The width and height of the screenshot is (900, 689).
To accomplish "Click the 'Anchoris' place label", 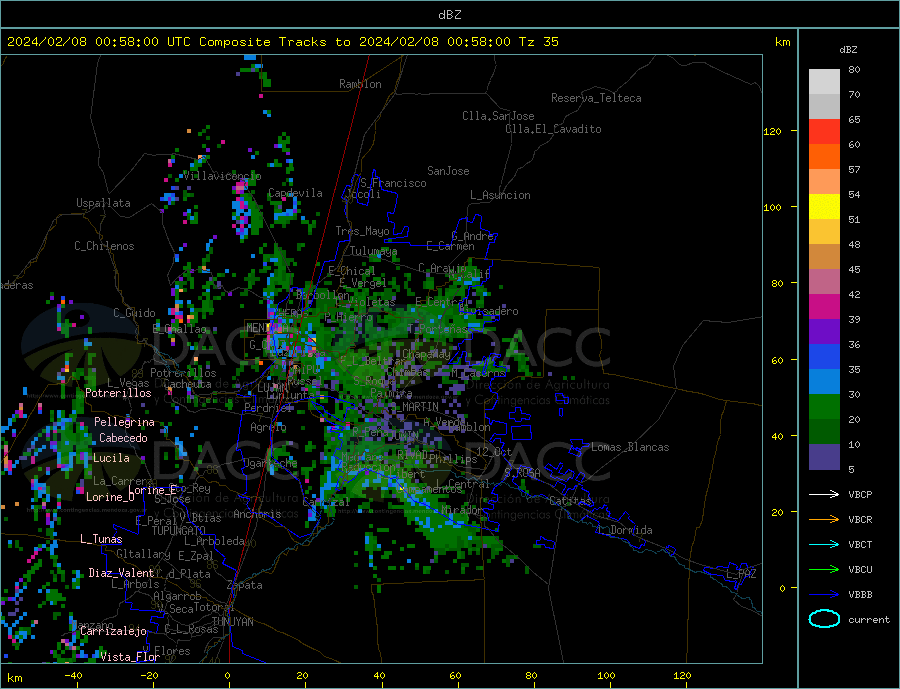I will coord(257,514).
